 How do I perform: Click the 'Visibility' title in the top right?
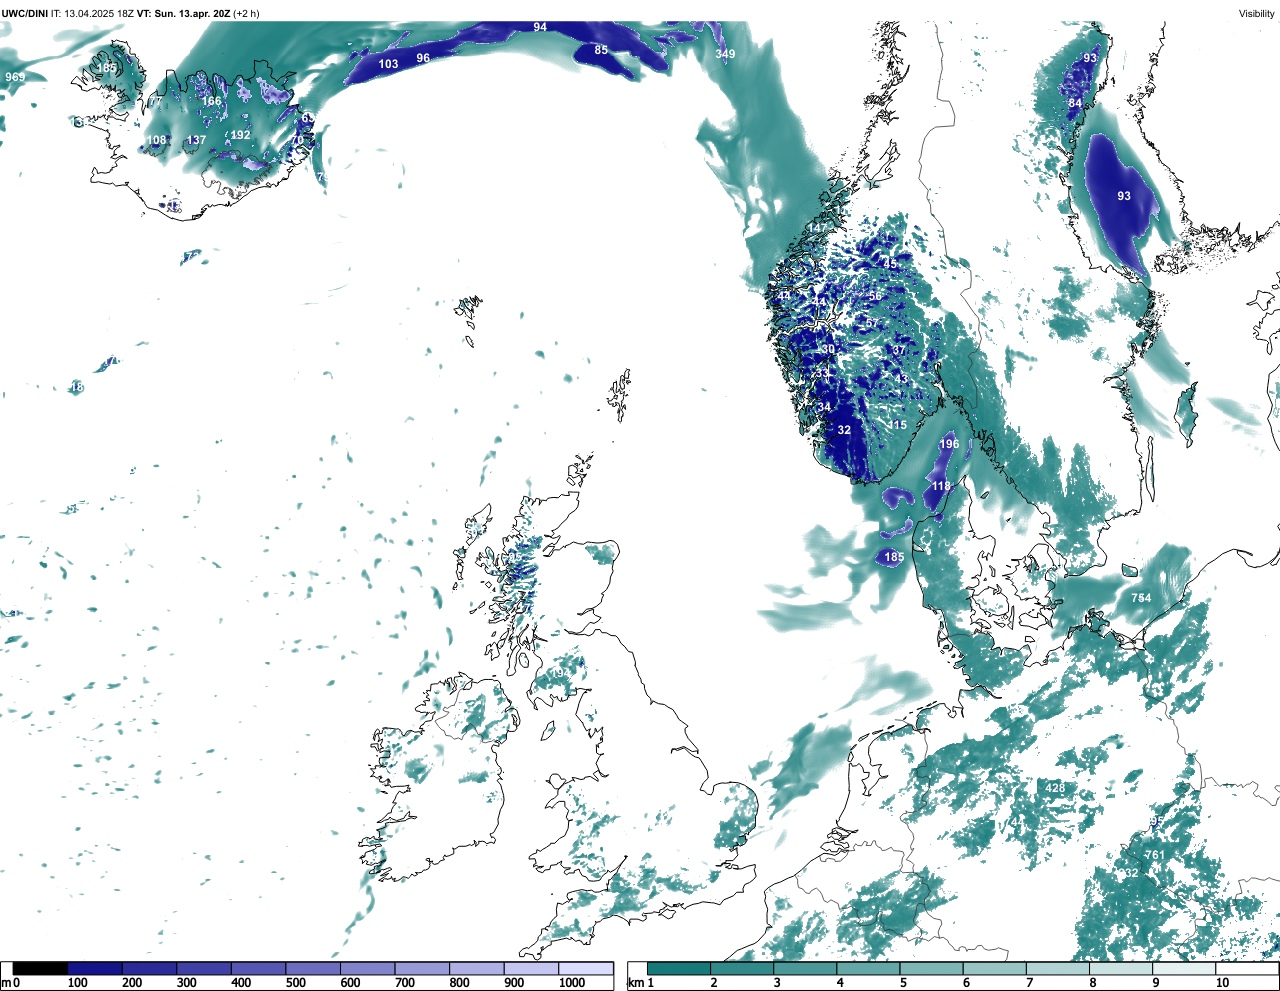coord(1256,13)
